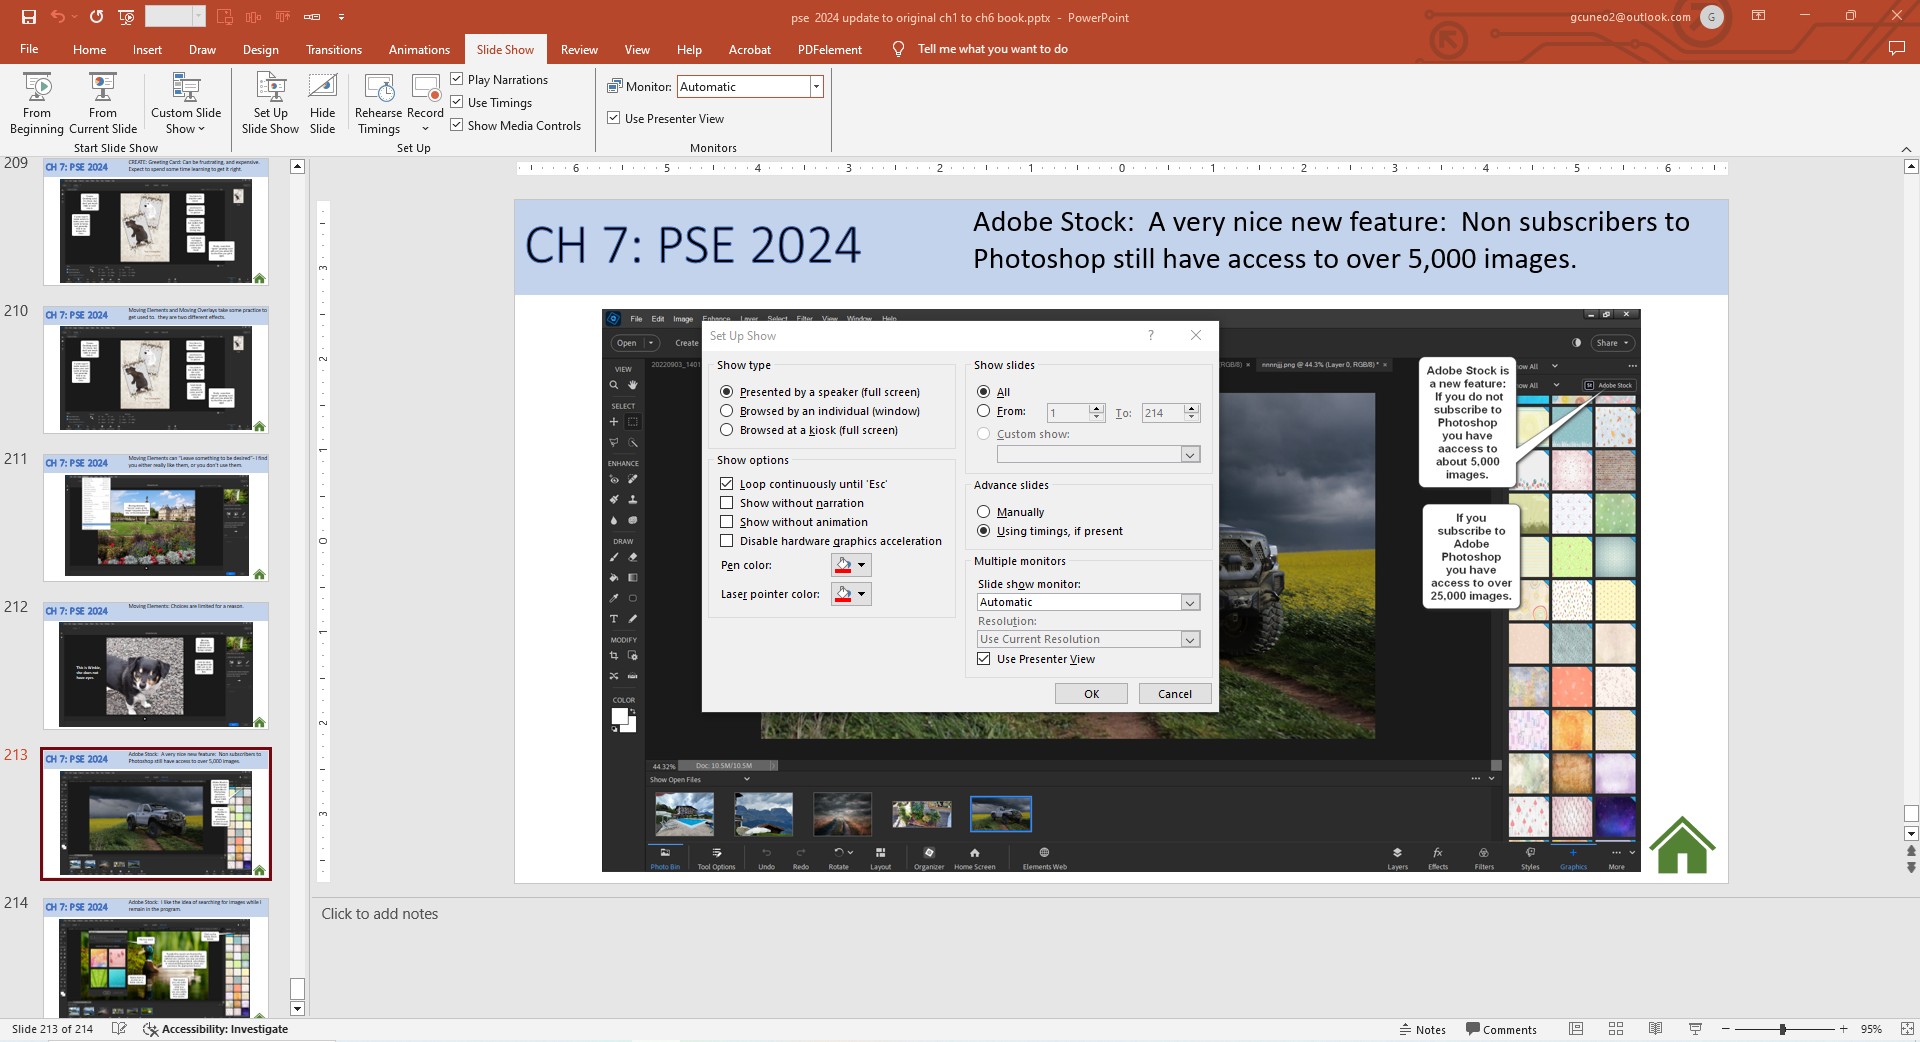Image resolution: width=1920 pixels, height=1042 pixels.
Task: Enable Play Narrations
Action: tap(457, 78)
